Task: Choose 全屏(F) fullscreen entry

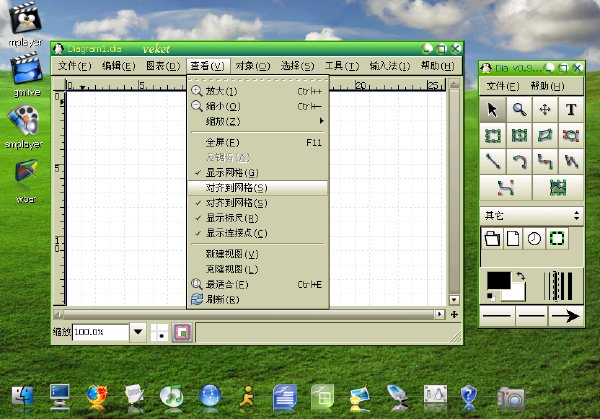Action: [258, 143]
